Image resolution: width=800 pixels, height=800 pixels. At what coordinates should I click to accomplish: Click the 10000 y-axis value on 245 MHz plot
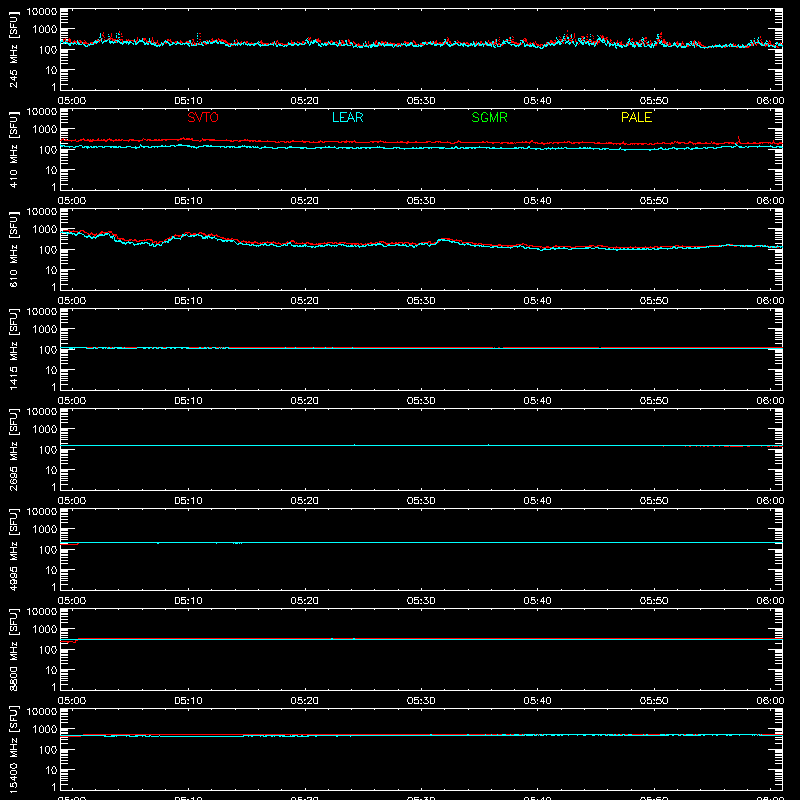pos(42,12)
